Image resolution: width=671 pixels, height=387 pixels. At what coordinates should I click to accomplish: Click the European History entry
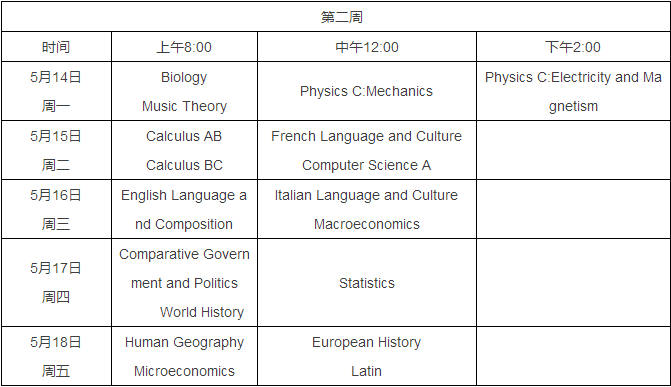click(367, 342)
